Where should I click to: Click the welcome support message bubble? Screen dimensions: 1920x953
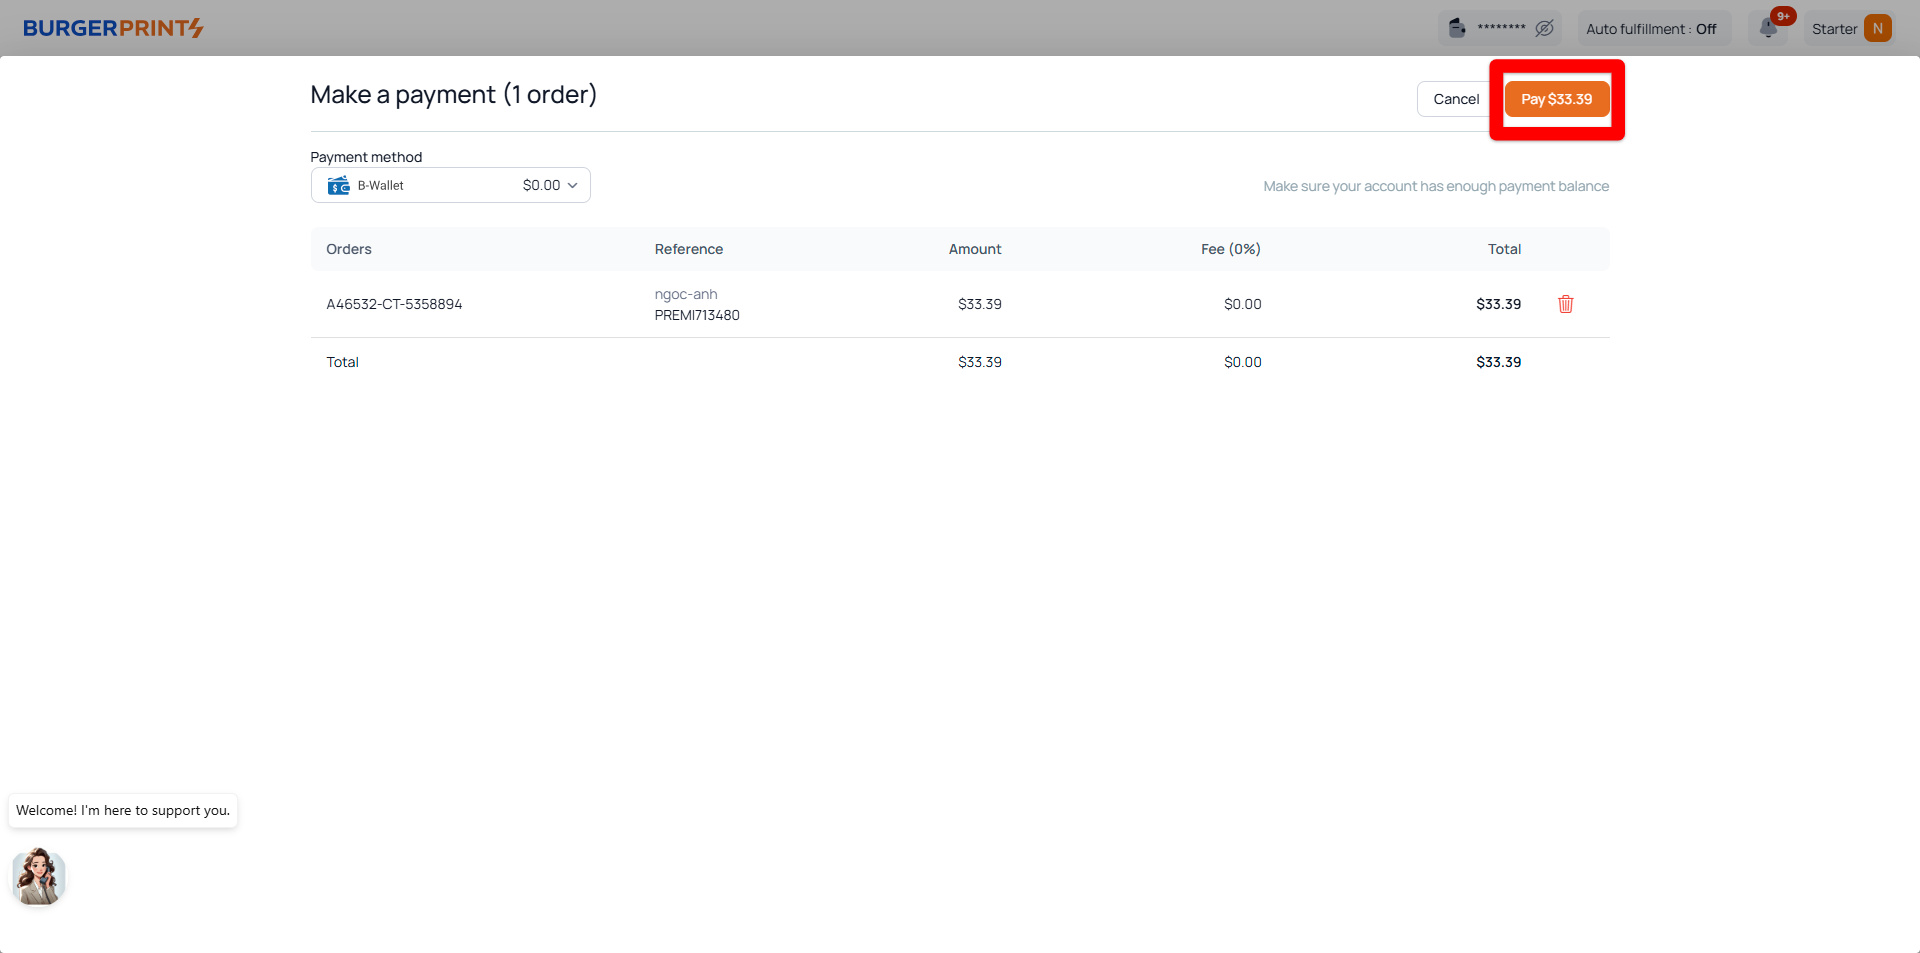(x=123, y=810)
